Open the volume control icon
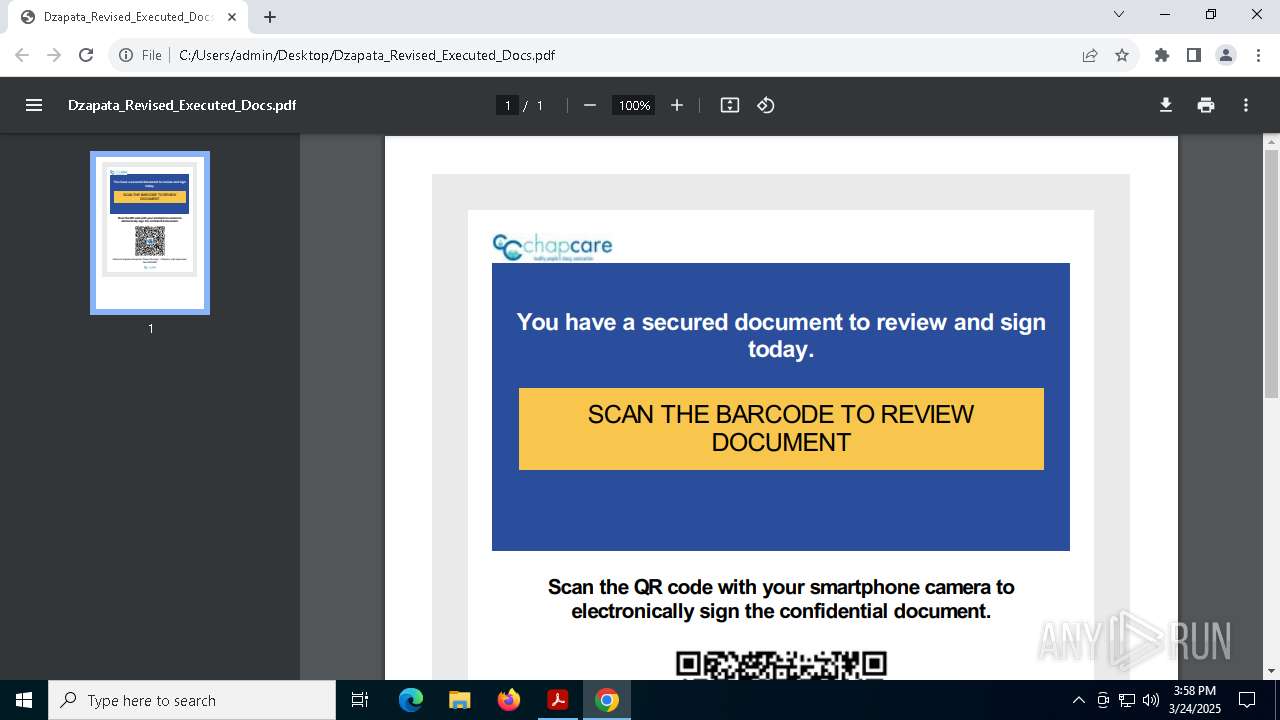 click(1151, 700)
